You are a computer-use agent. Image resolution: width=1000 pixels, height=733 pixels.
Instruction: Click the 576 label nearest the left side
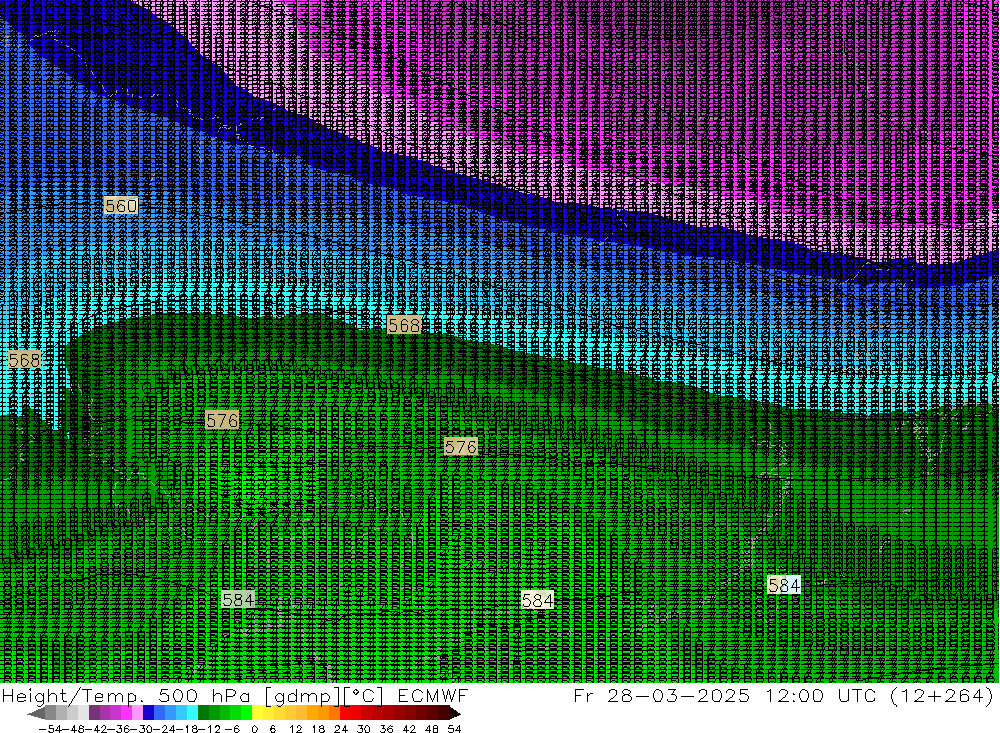point(222,420)
